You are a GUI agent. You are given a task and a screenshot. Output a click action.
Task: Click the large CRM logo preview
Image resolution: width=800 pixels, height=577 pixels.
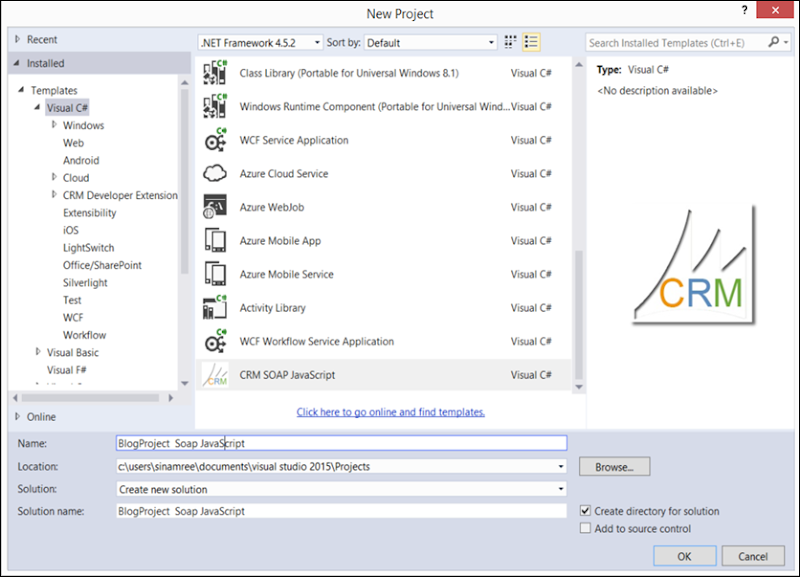pos(694,265)
